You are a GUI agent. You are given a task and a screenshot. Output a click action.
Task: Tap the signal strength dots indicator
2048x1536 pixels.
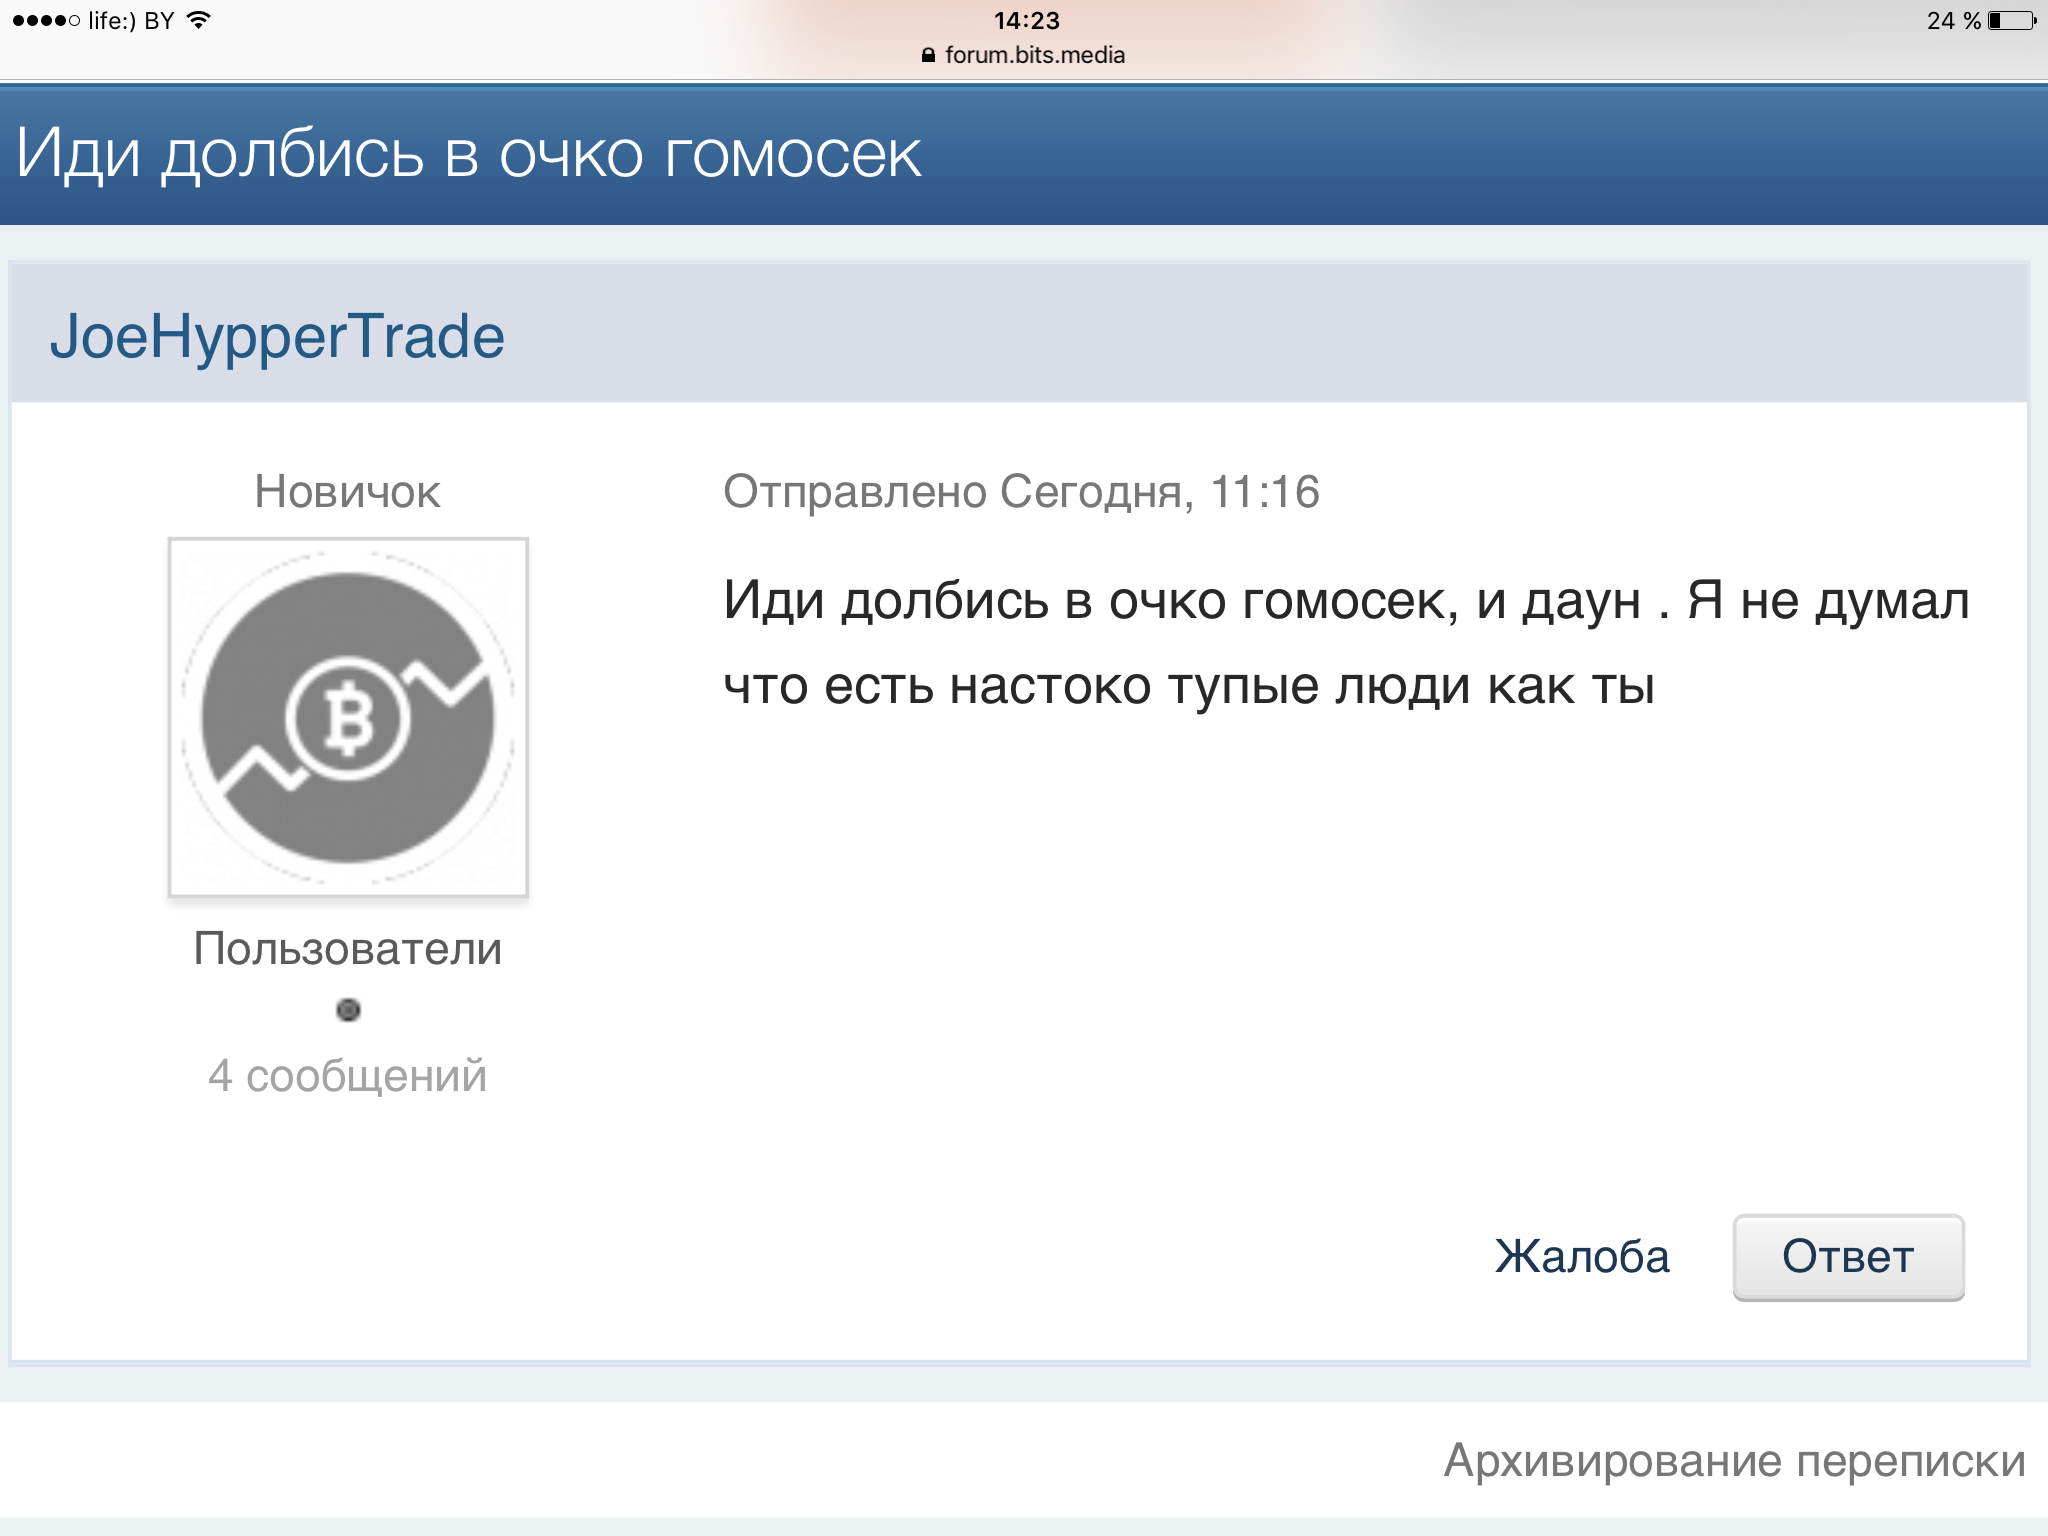tap(46, 20)
